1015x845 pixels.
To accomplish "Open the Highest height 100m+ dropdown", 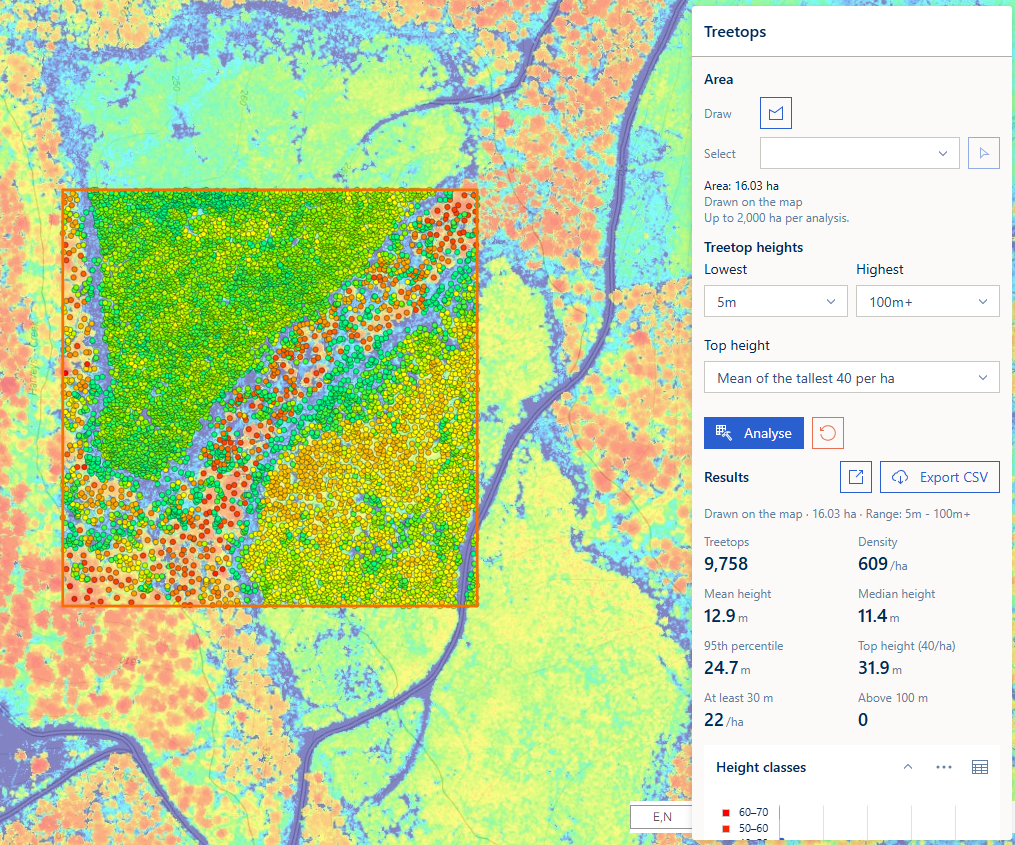I will coord(928,302).
